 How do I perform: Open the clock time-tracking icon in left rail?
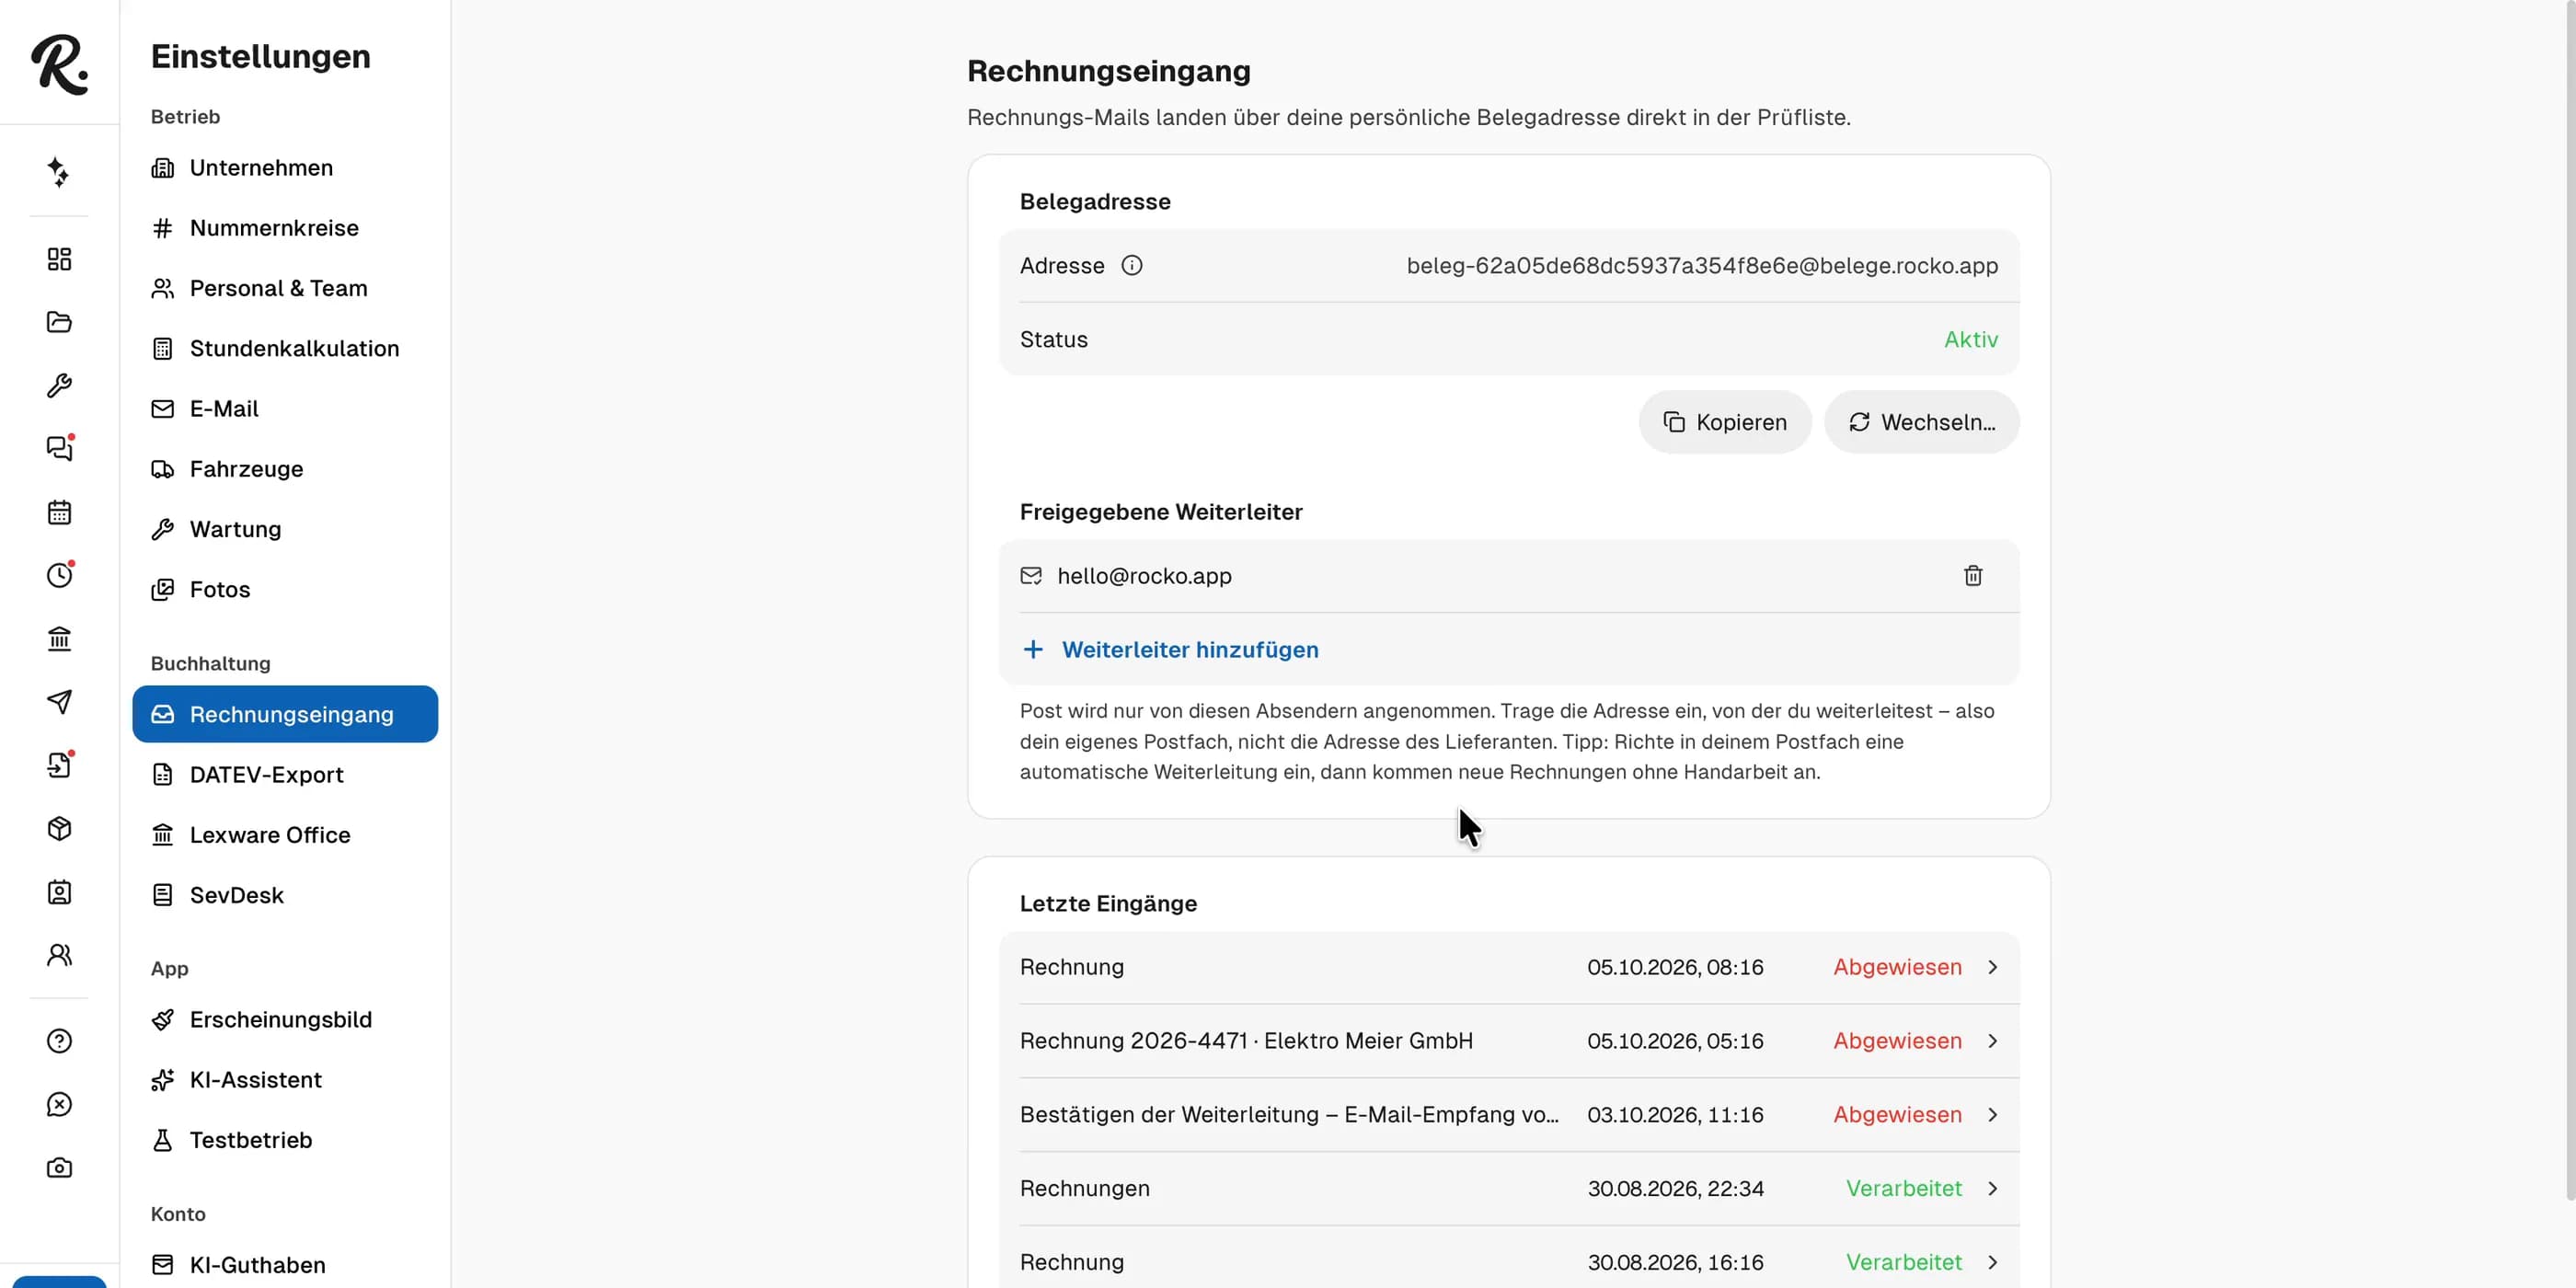[59, 575]
